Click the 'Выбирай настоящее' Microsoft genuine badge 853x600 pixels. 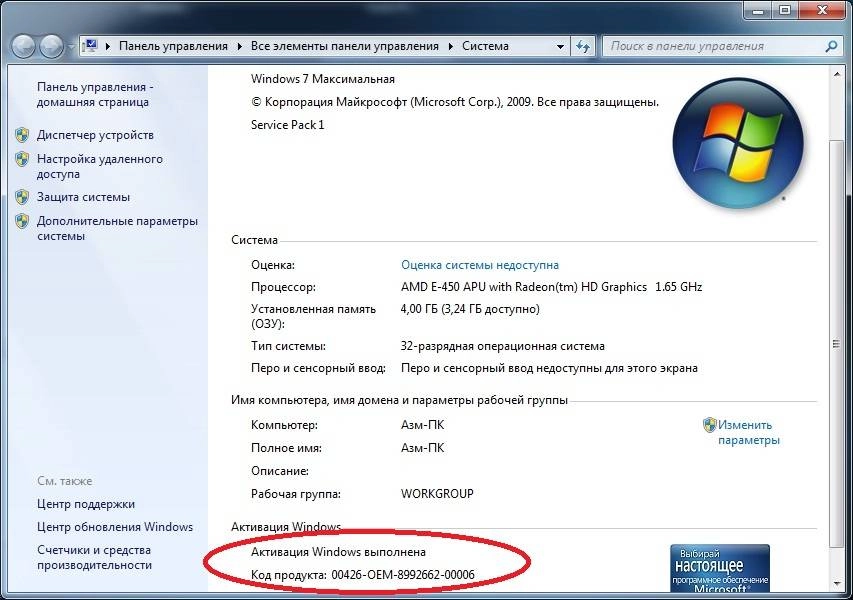click(720, 568)
